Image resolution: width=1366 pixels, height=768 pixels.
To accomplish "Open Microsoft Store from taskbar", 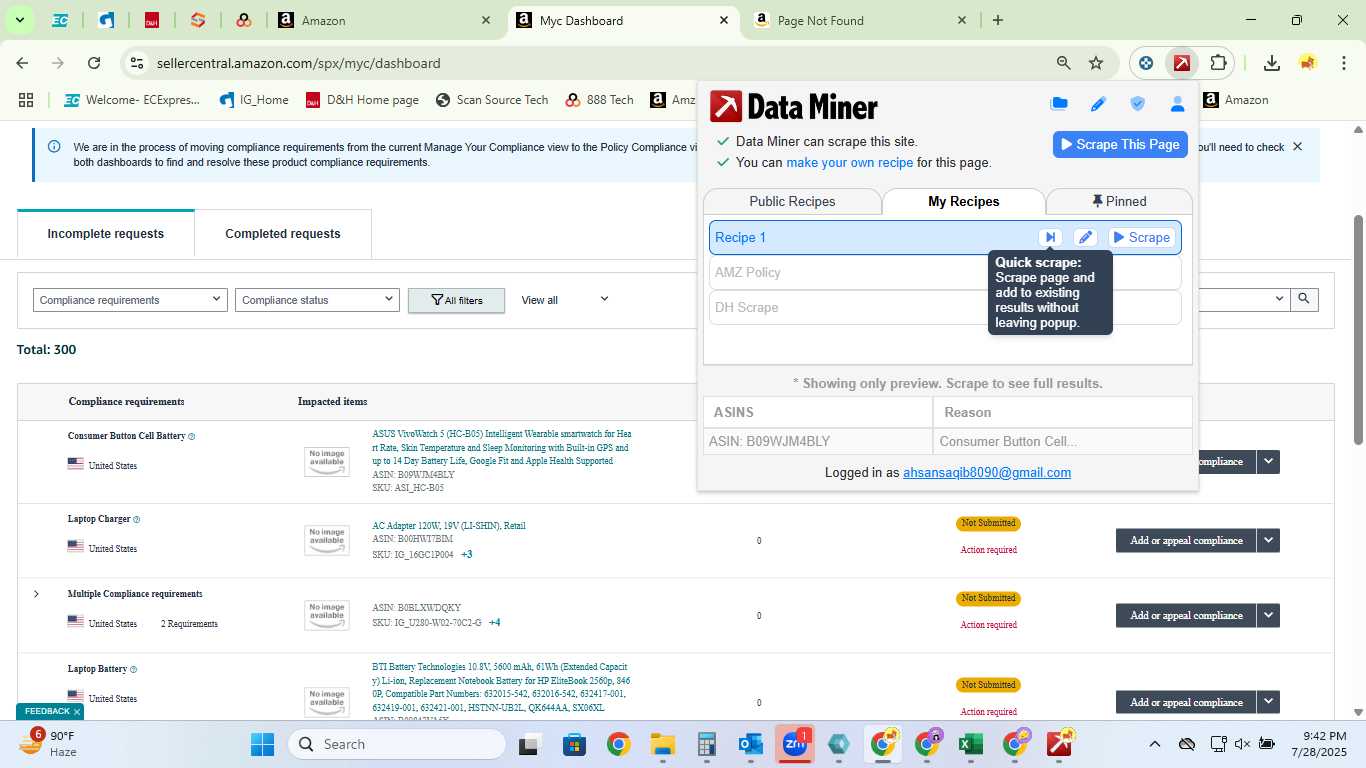I will coord(574,744).
